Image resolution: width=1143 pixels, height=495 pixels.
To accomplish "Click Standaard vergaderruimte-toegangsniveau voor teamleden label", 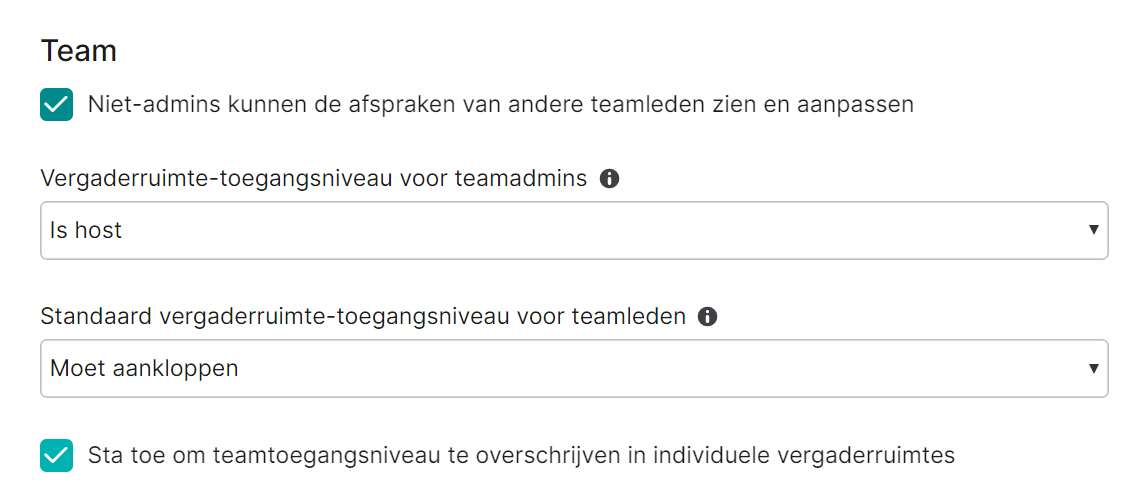I will click(363, 316).
